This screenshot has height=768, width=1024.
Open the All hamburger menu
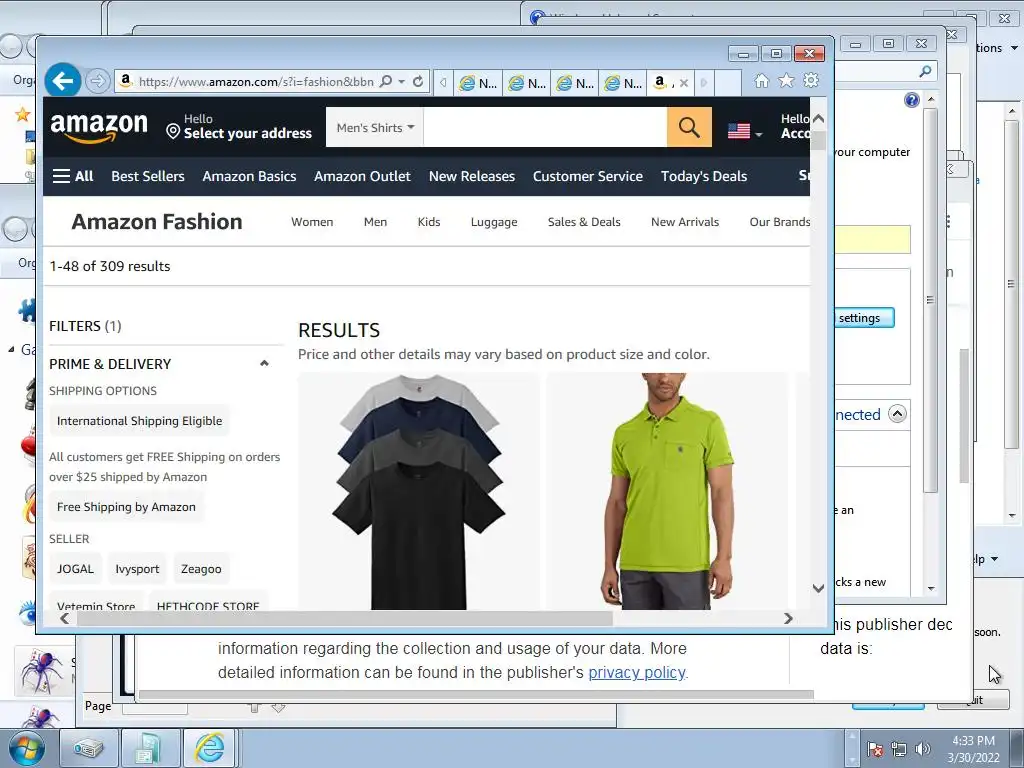72,176
